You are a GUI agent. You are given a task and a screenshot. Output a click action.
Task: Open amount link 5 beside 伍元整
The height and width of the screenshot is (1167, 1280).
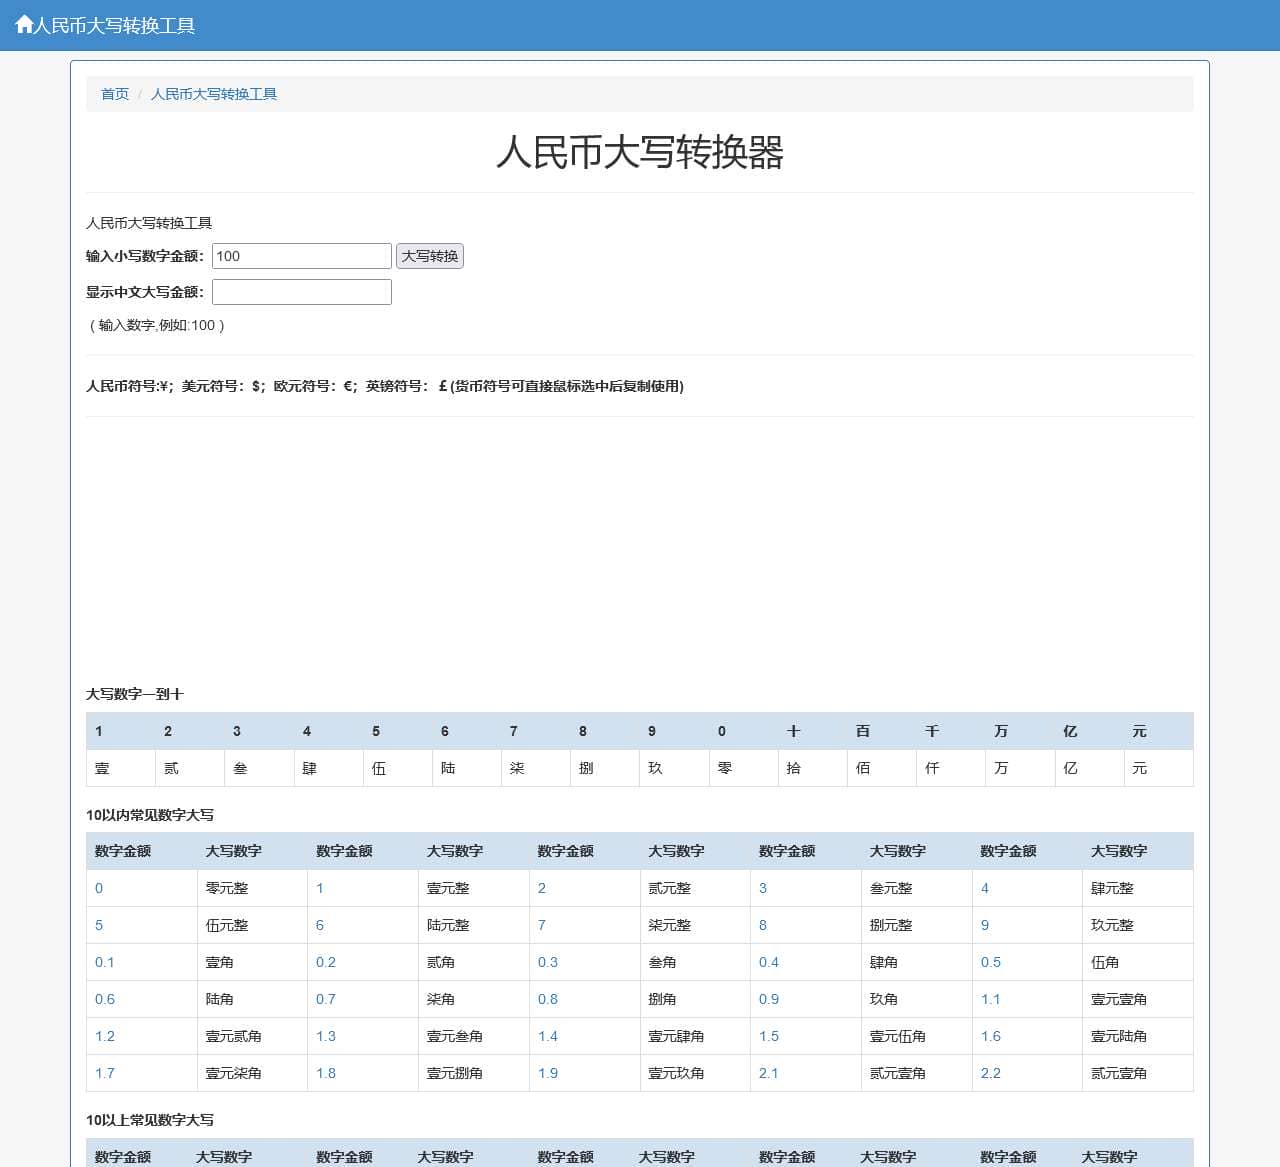99,925
